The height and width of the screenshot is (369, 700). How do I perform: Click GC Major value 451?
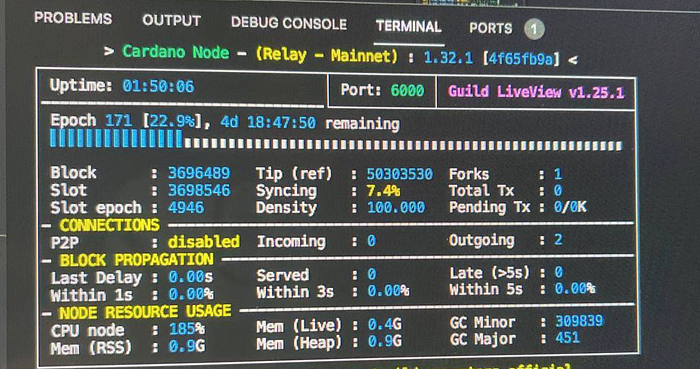[x=567, y=337]
